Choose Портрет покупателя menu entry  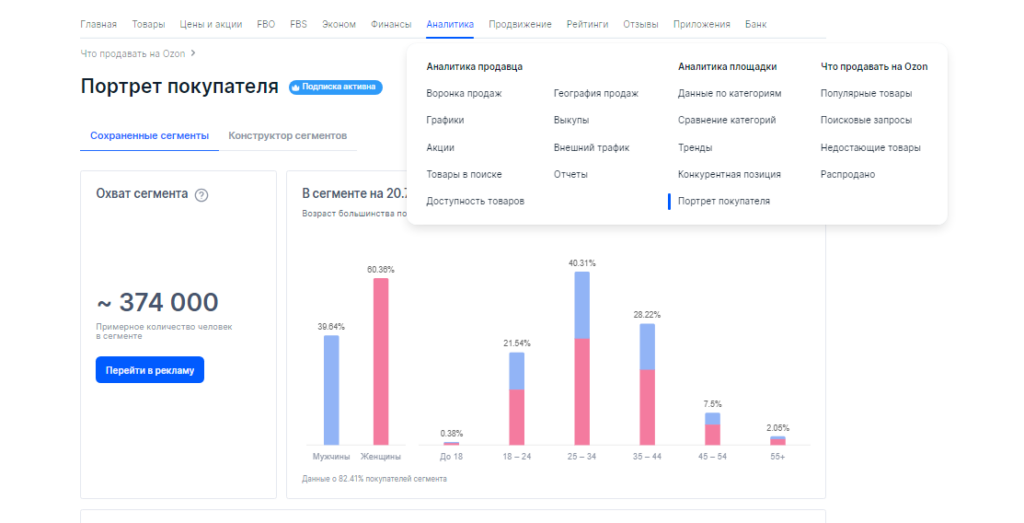pos(723,201)
